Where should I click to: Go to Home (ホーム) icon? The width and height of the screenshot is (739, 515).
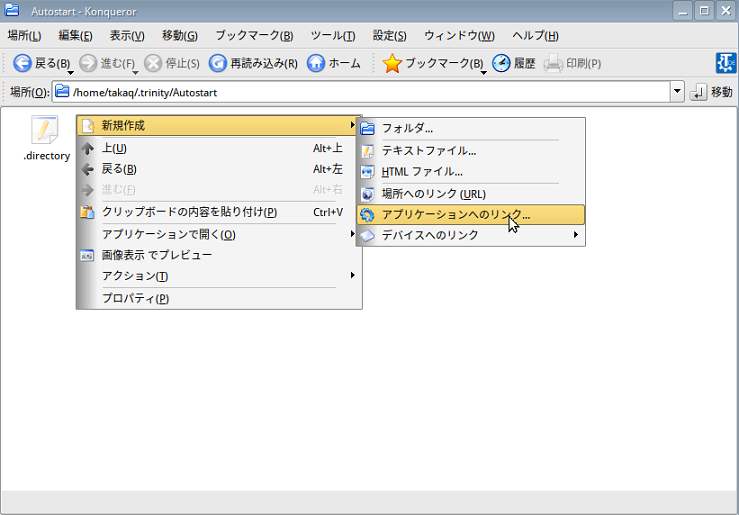pyautogui.click(x=316, y=63)
